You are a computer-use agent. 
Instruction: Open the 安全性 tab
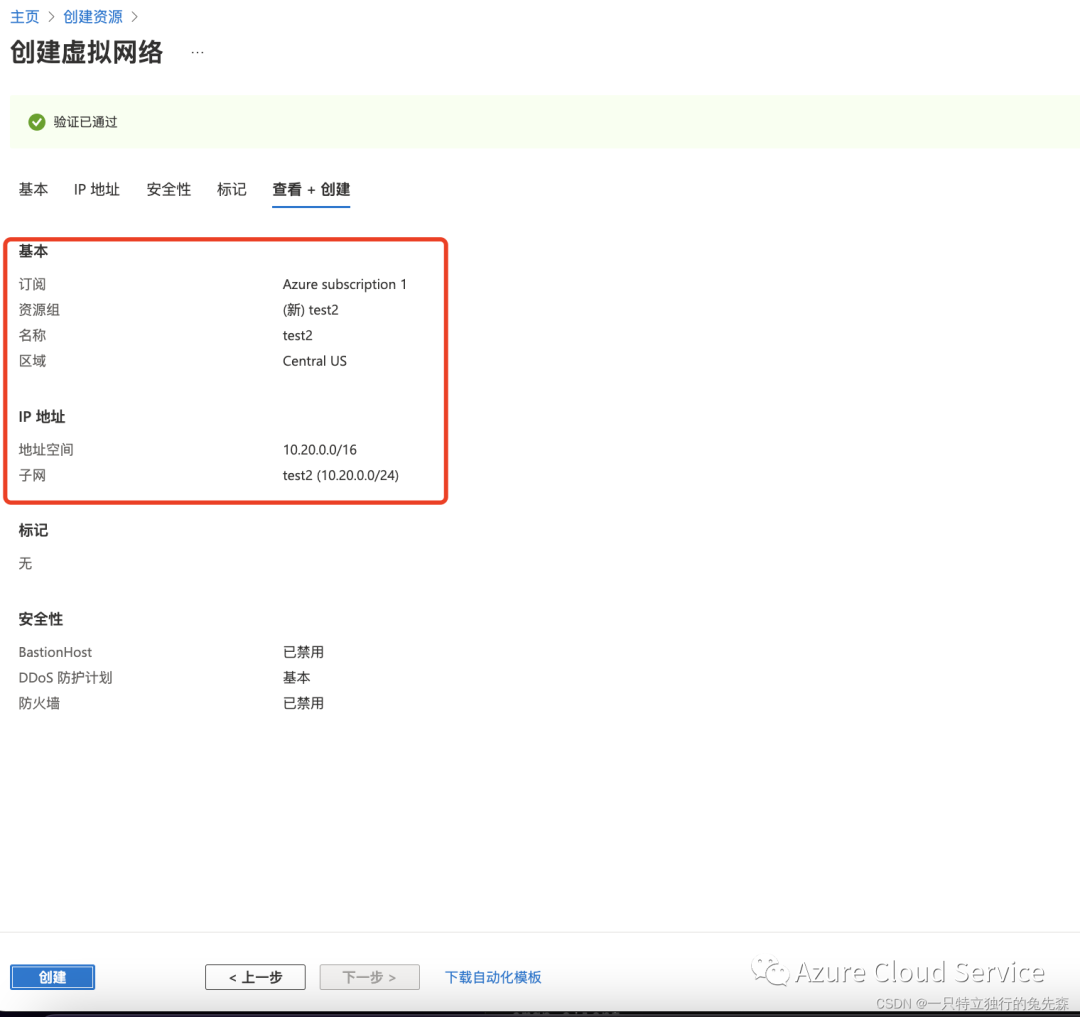coord(169,189)
